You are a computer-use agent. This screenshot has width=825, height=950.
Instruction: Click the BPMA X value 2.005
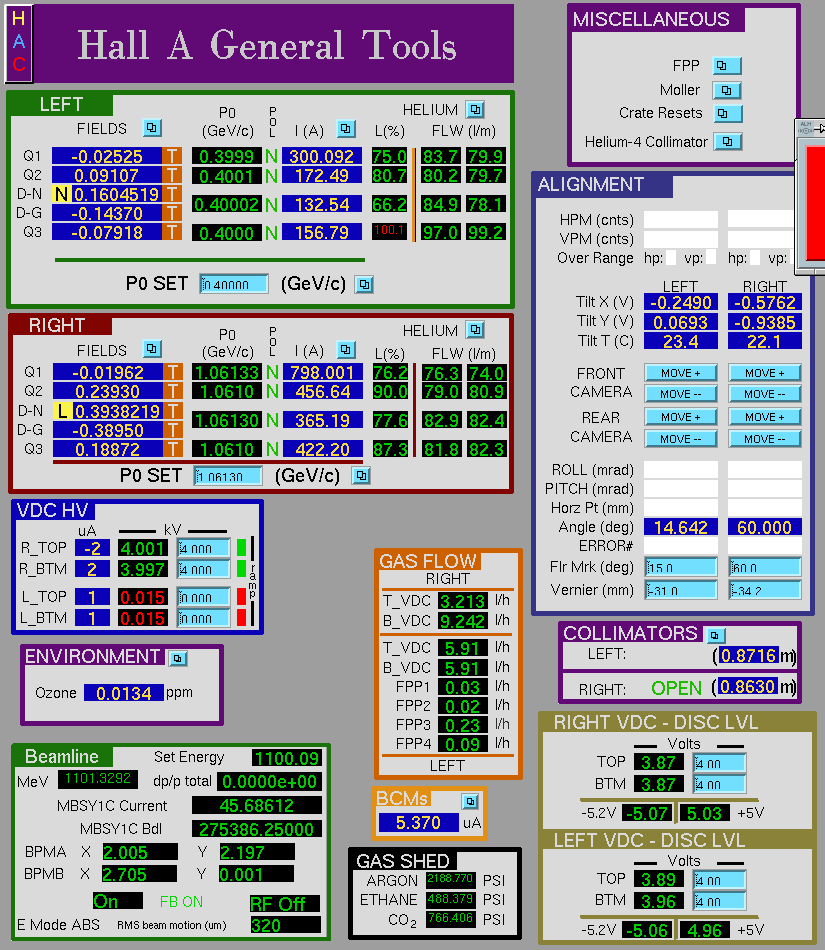coord(140,852)
